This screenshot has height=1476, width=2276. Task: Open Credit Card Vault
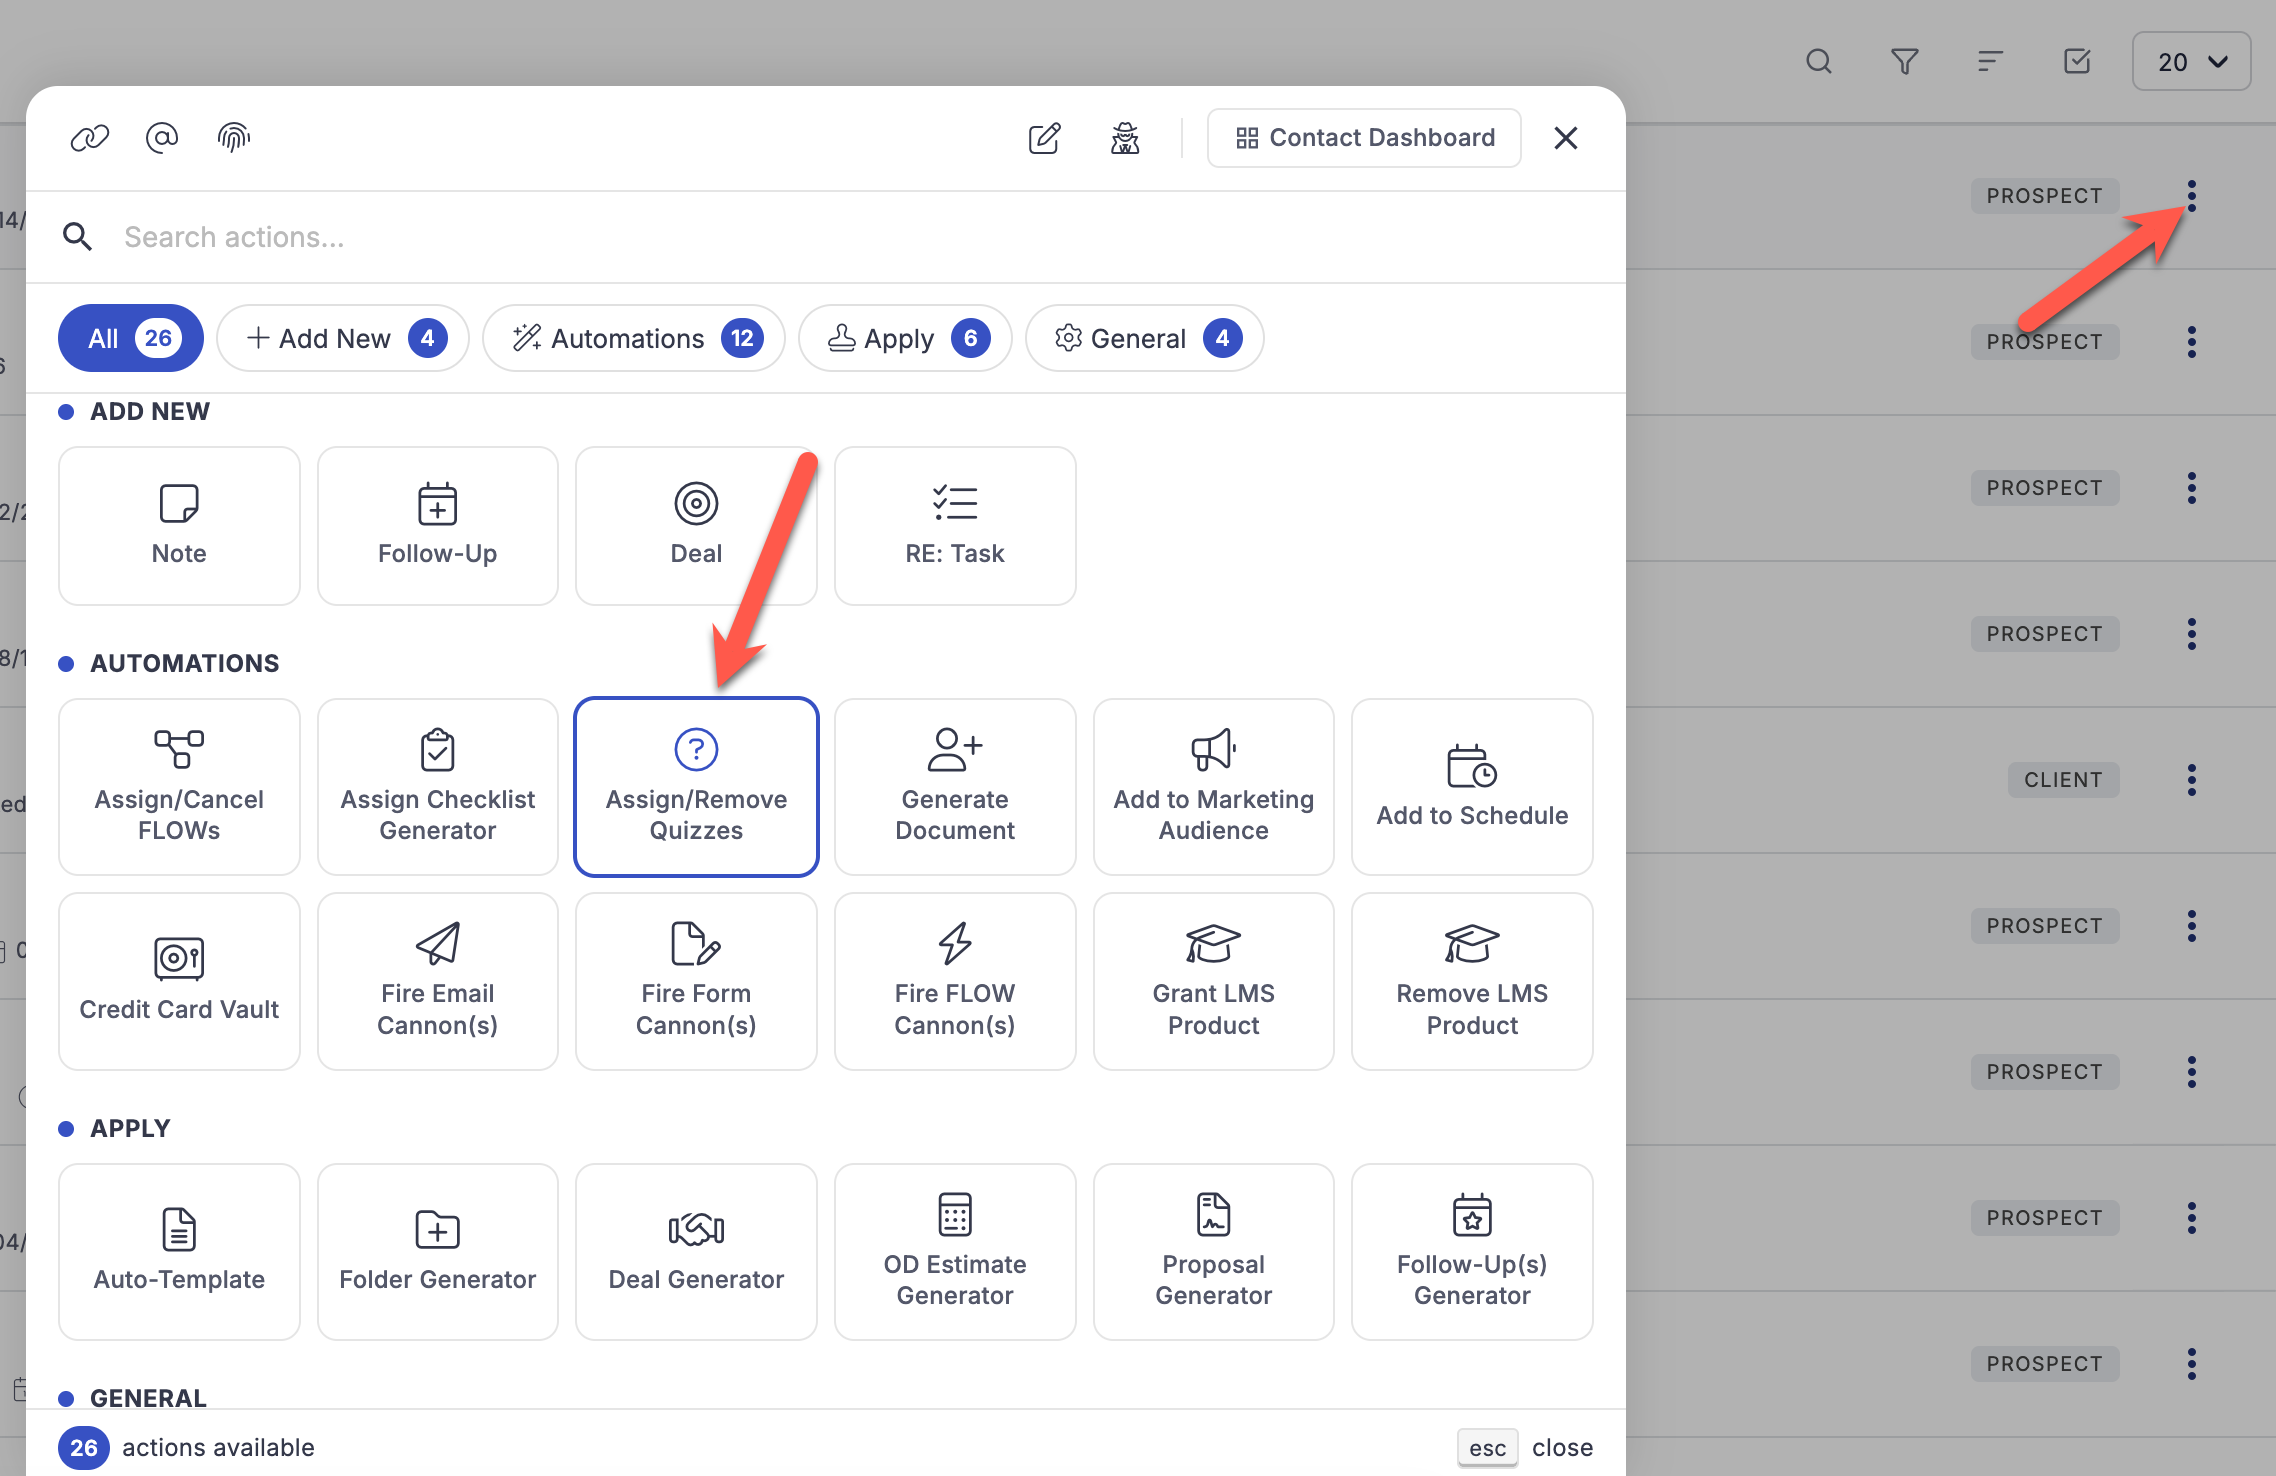179,981
